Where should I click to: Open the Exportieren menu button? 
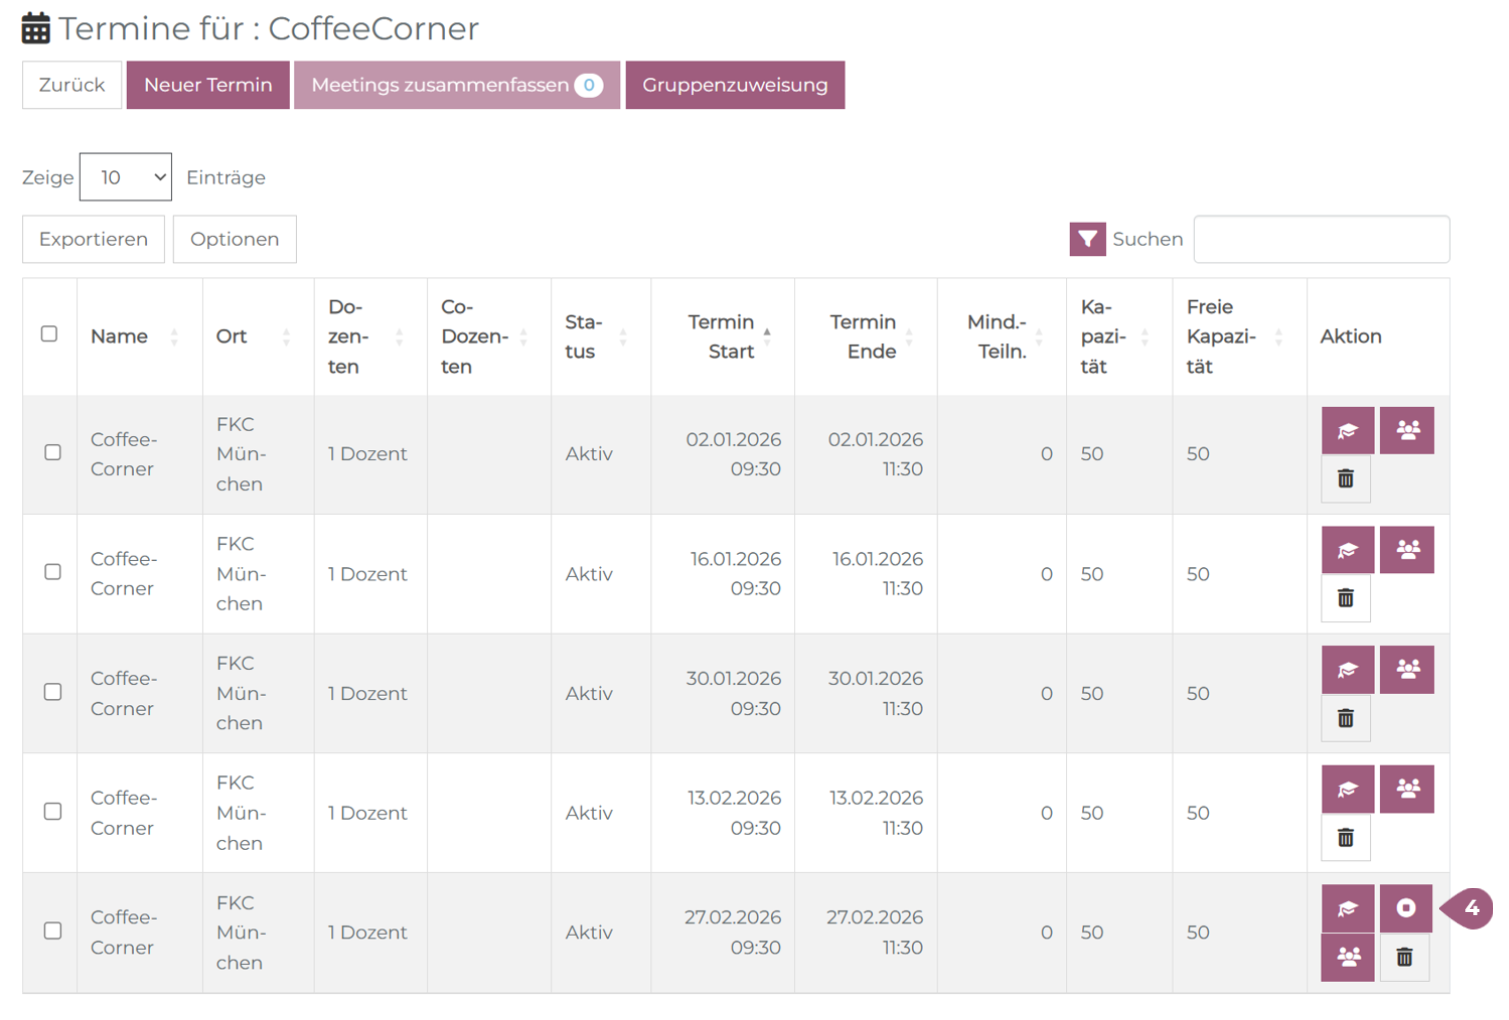click(93, 239)
